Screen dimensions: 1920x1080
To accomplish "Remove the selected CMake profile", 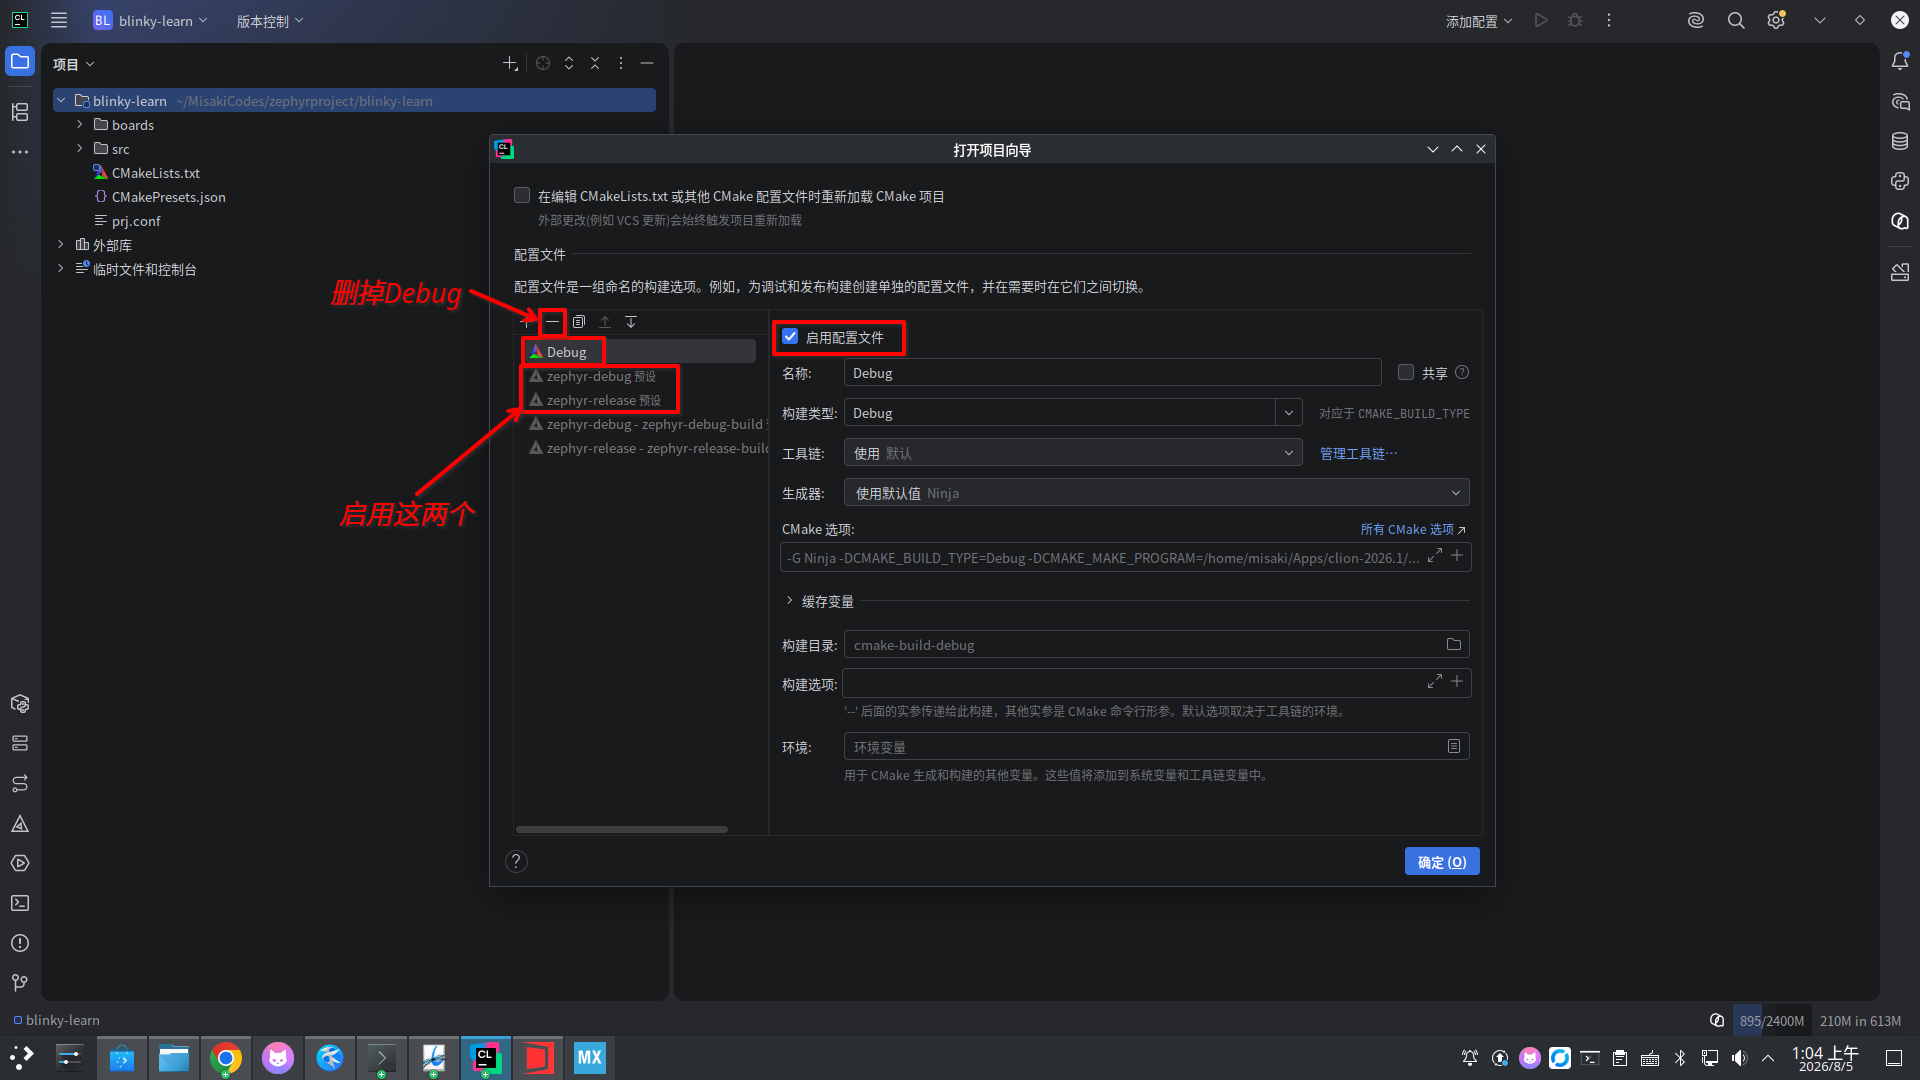I will point(552,322).
